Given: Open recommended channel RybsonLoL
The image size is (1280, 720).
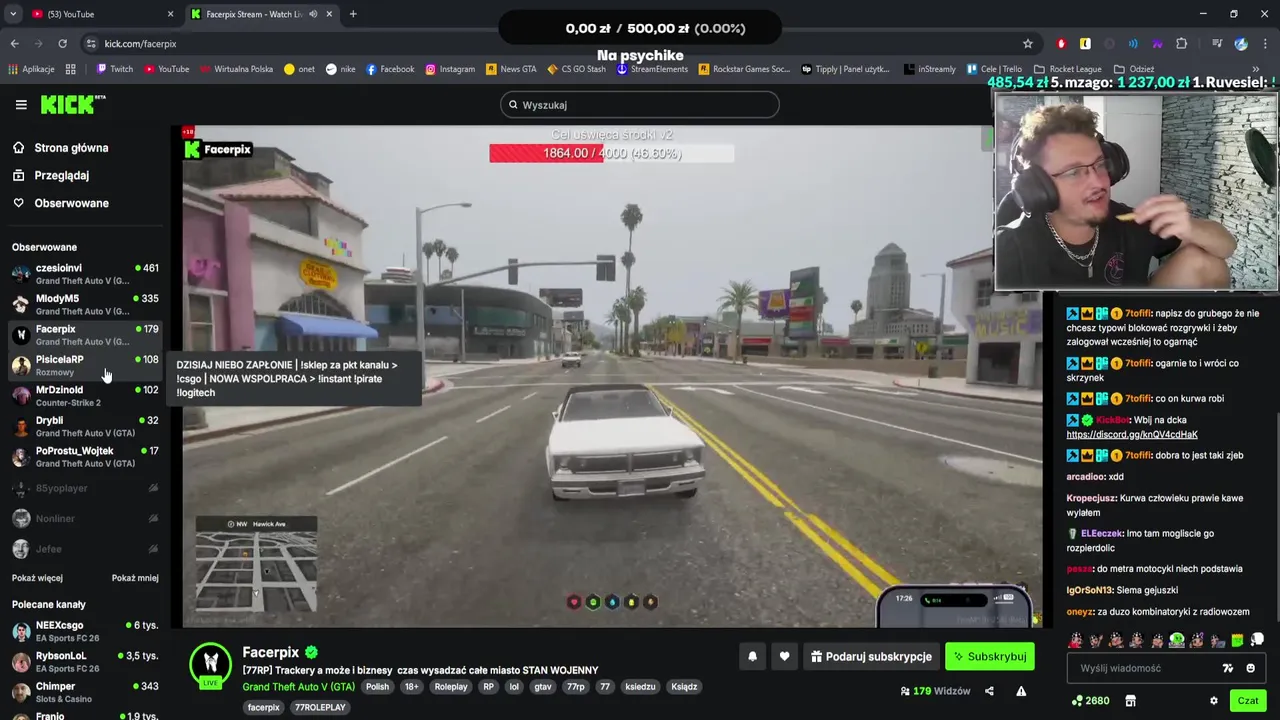Looking at the screenshot, I should pyautogui.click(x=85, y=662).
